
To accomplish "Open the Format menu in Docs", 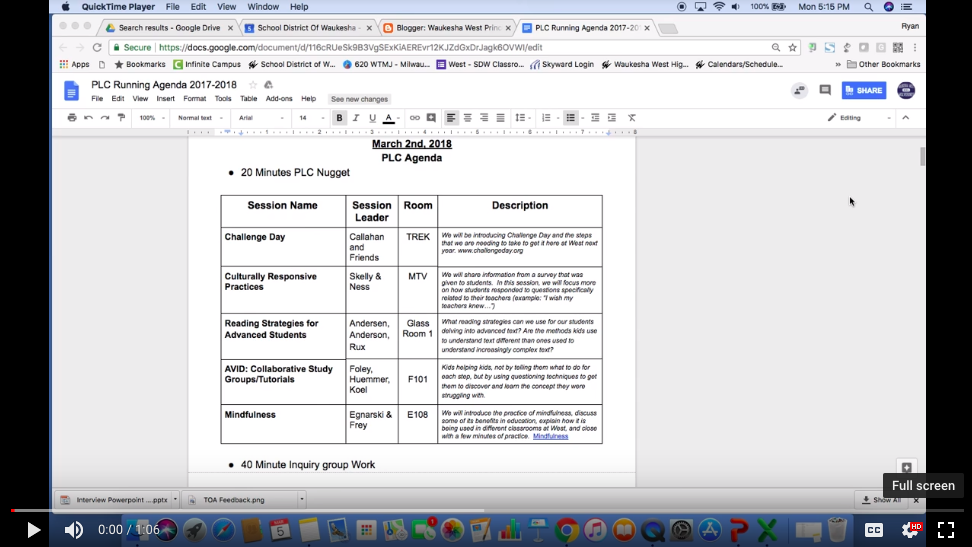I will click(x=194, y=99).
